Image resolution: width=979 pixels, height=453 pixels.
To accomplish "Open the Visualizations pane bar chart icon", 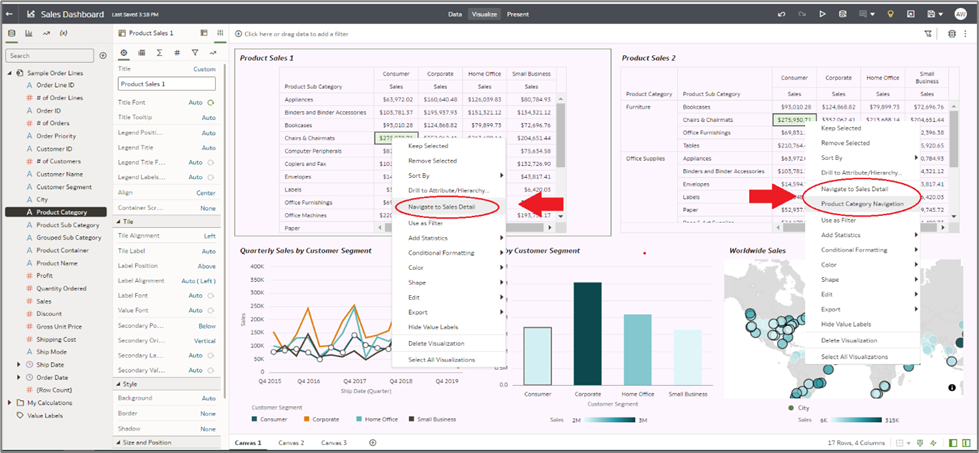I will coord(29,33).
